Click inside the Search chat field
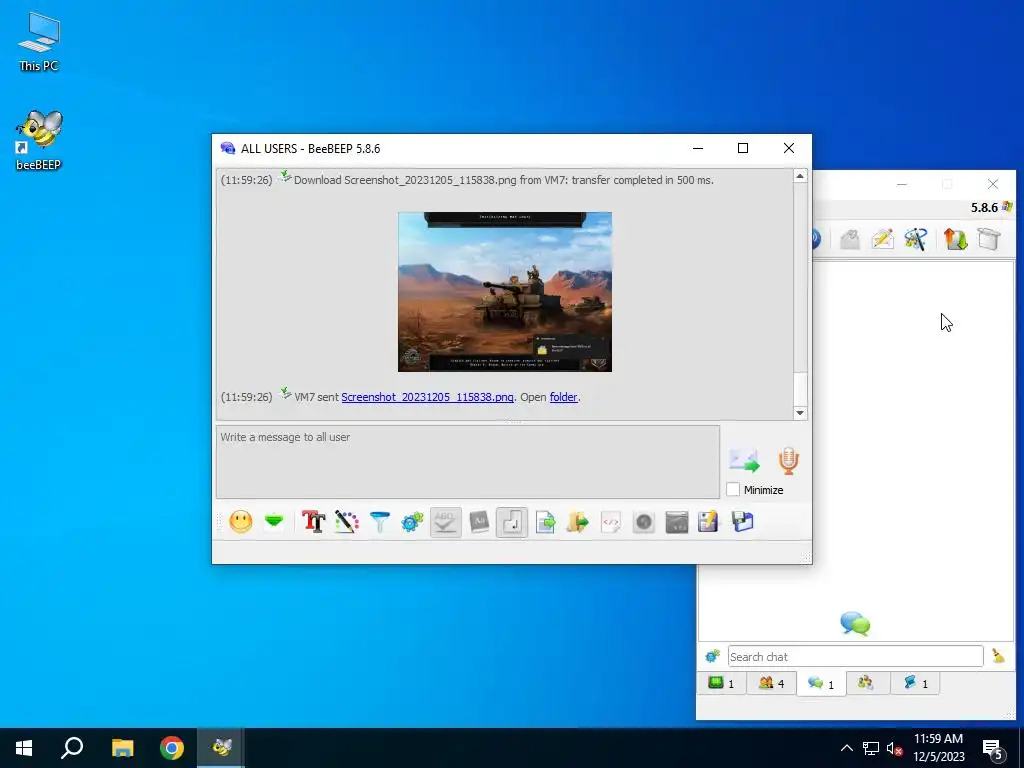The height and width of the screenshot is (768, 1024). point(855,656)
